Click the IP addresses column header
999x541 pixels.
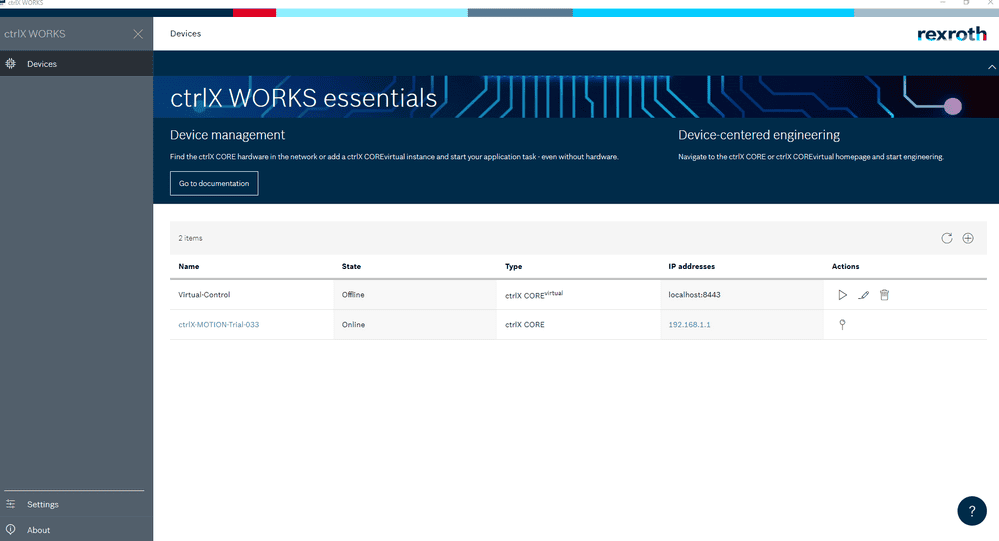click(691, 267)
